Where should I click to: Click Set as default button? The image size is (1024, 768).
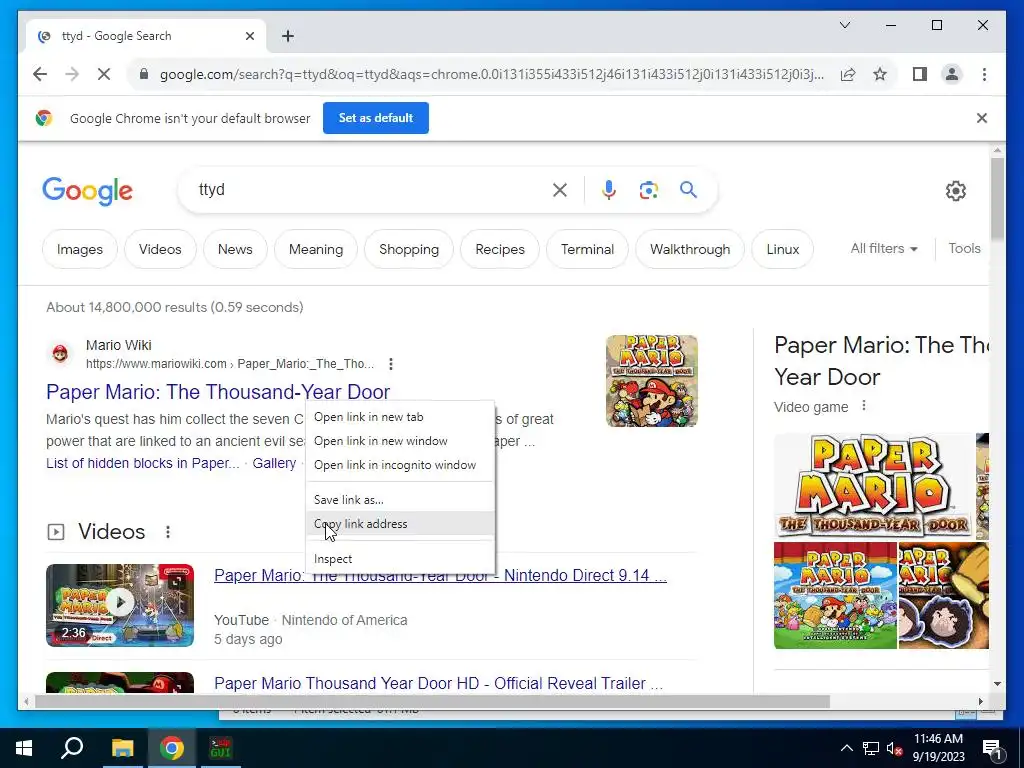tap(376, 118)
